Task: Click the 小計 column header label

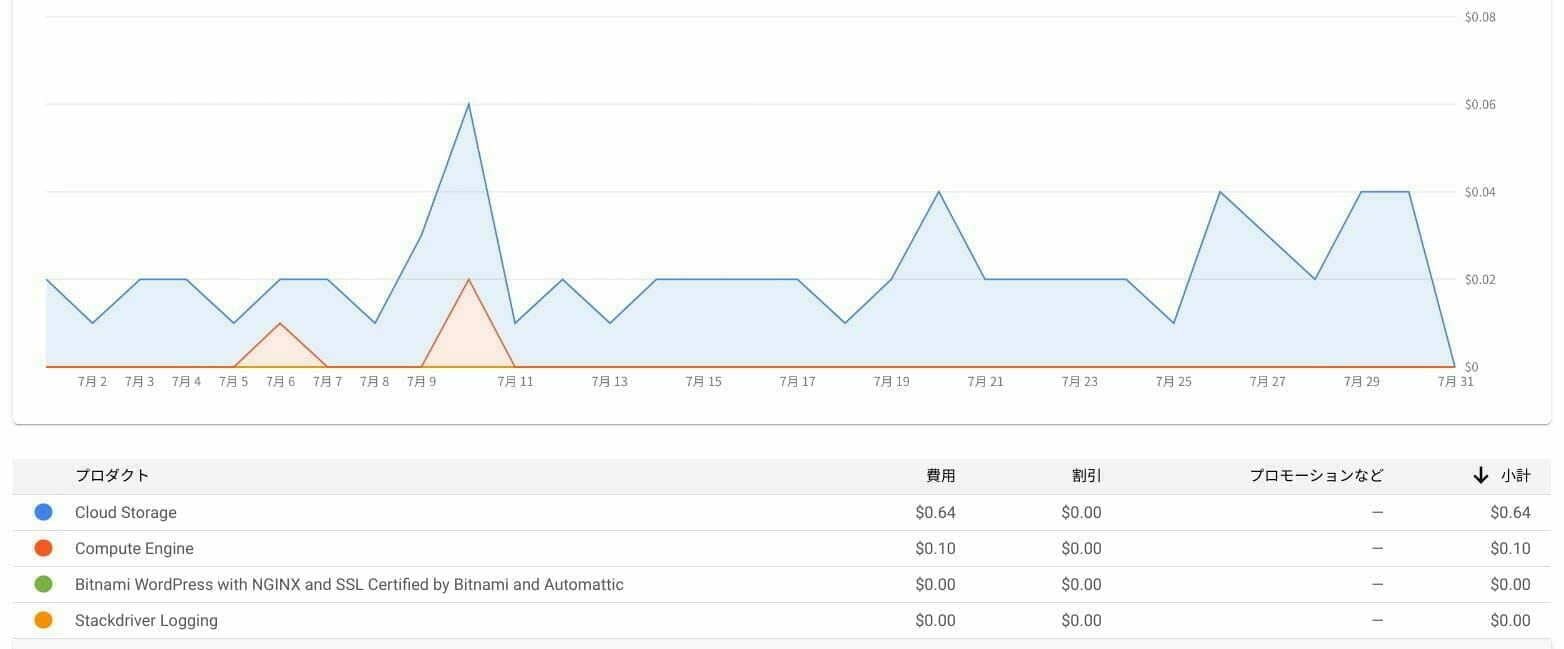Action: click(1516, 476)
